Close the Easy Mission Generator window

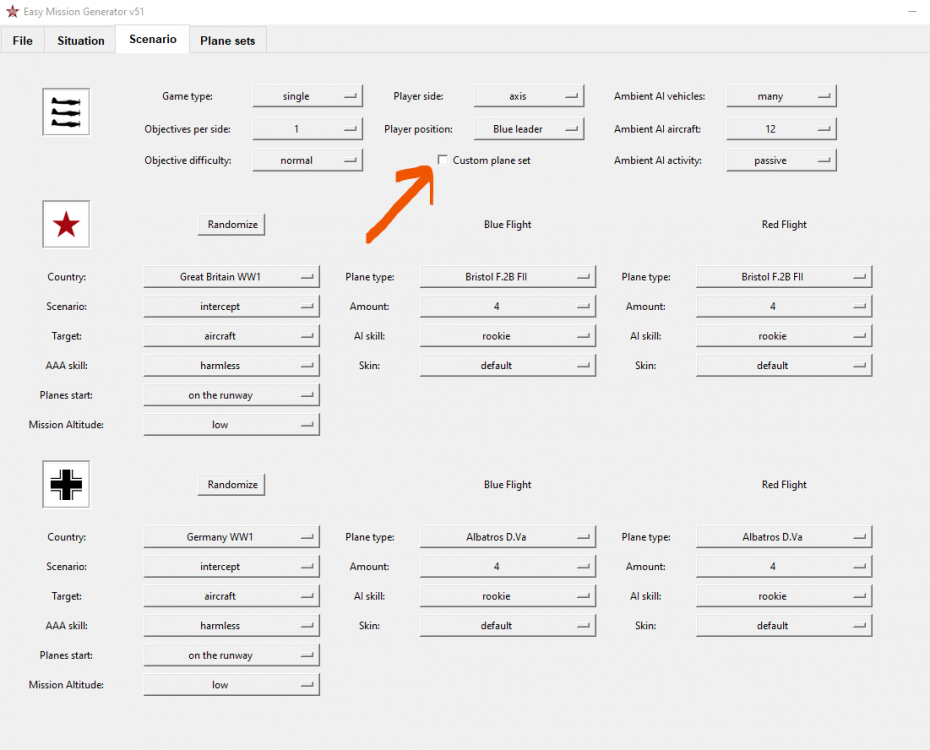point(907,11)
